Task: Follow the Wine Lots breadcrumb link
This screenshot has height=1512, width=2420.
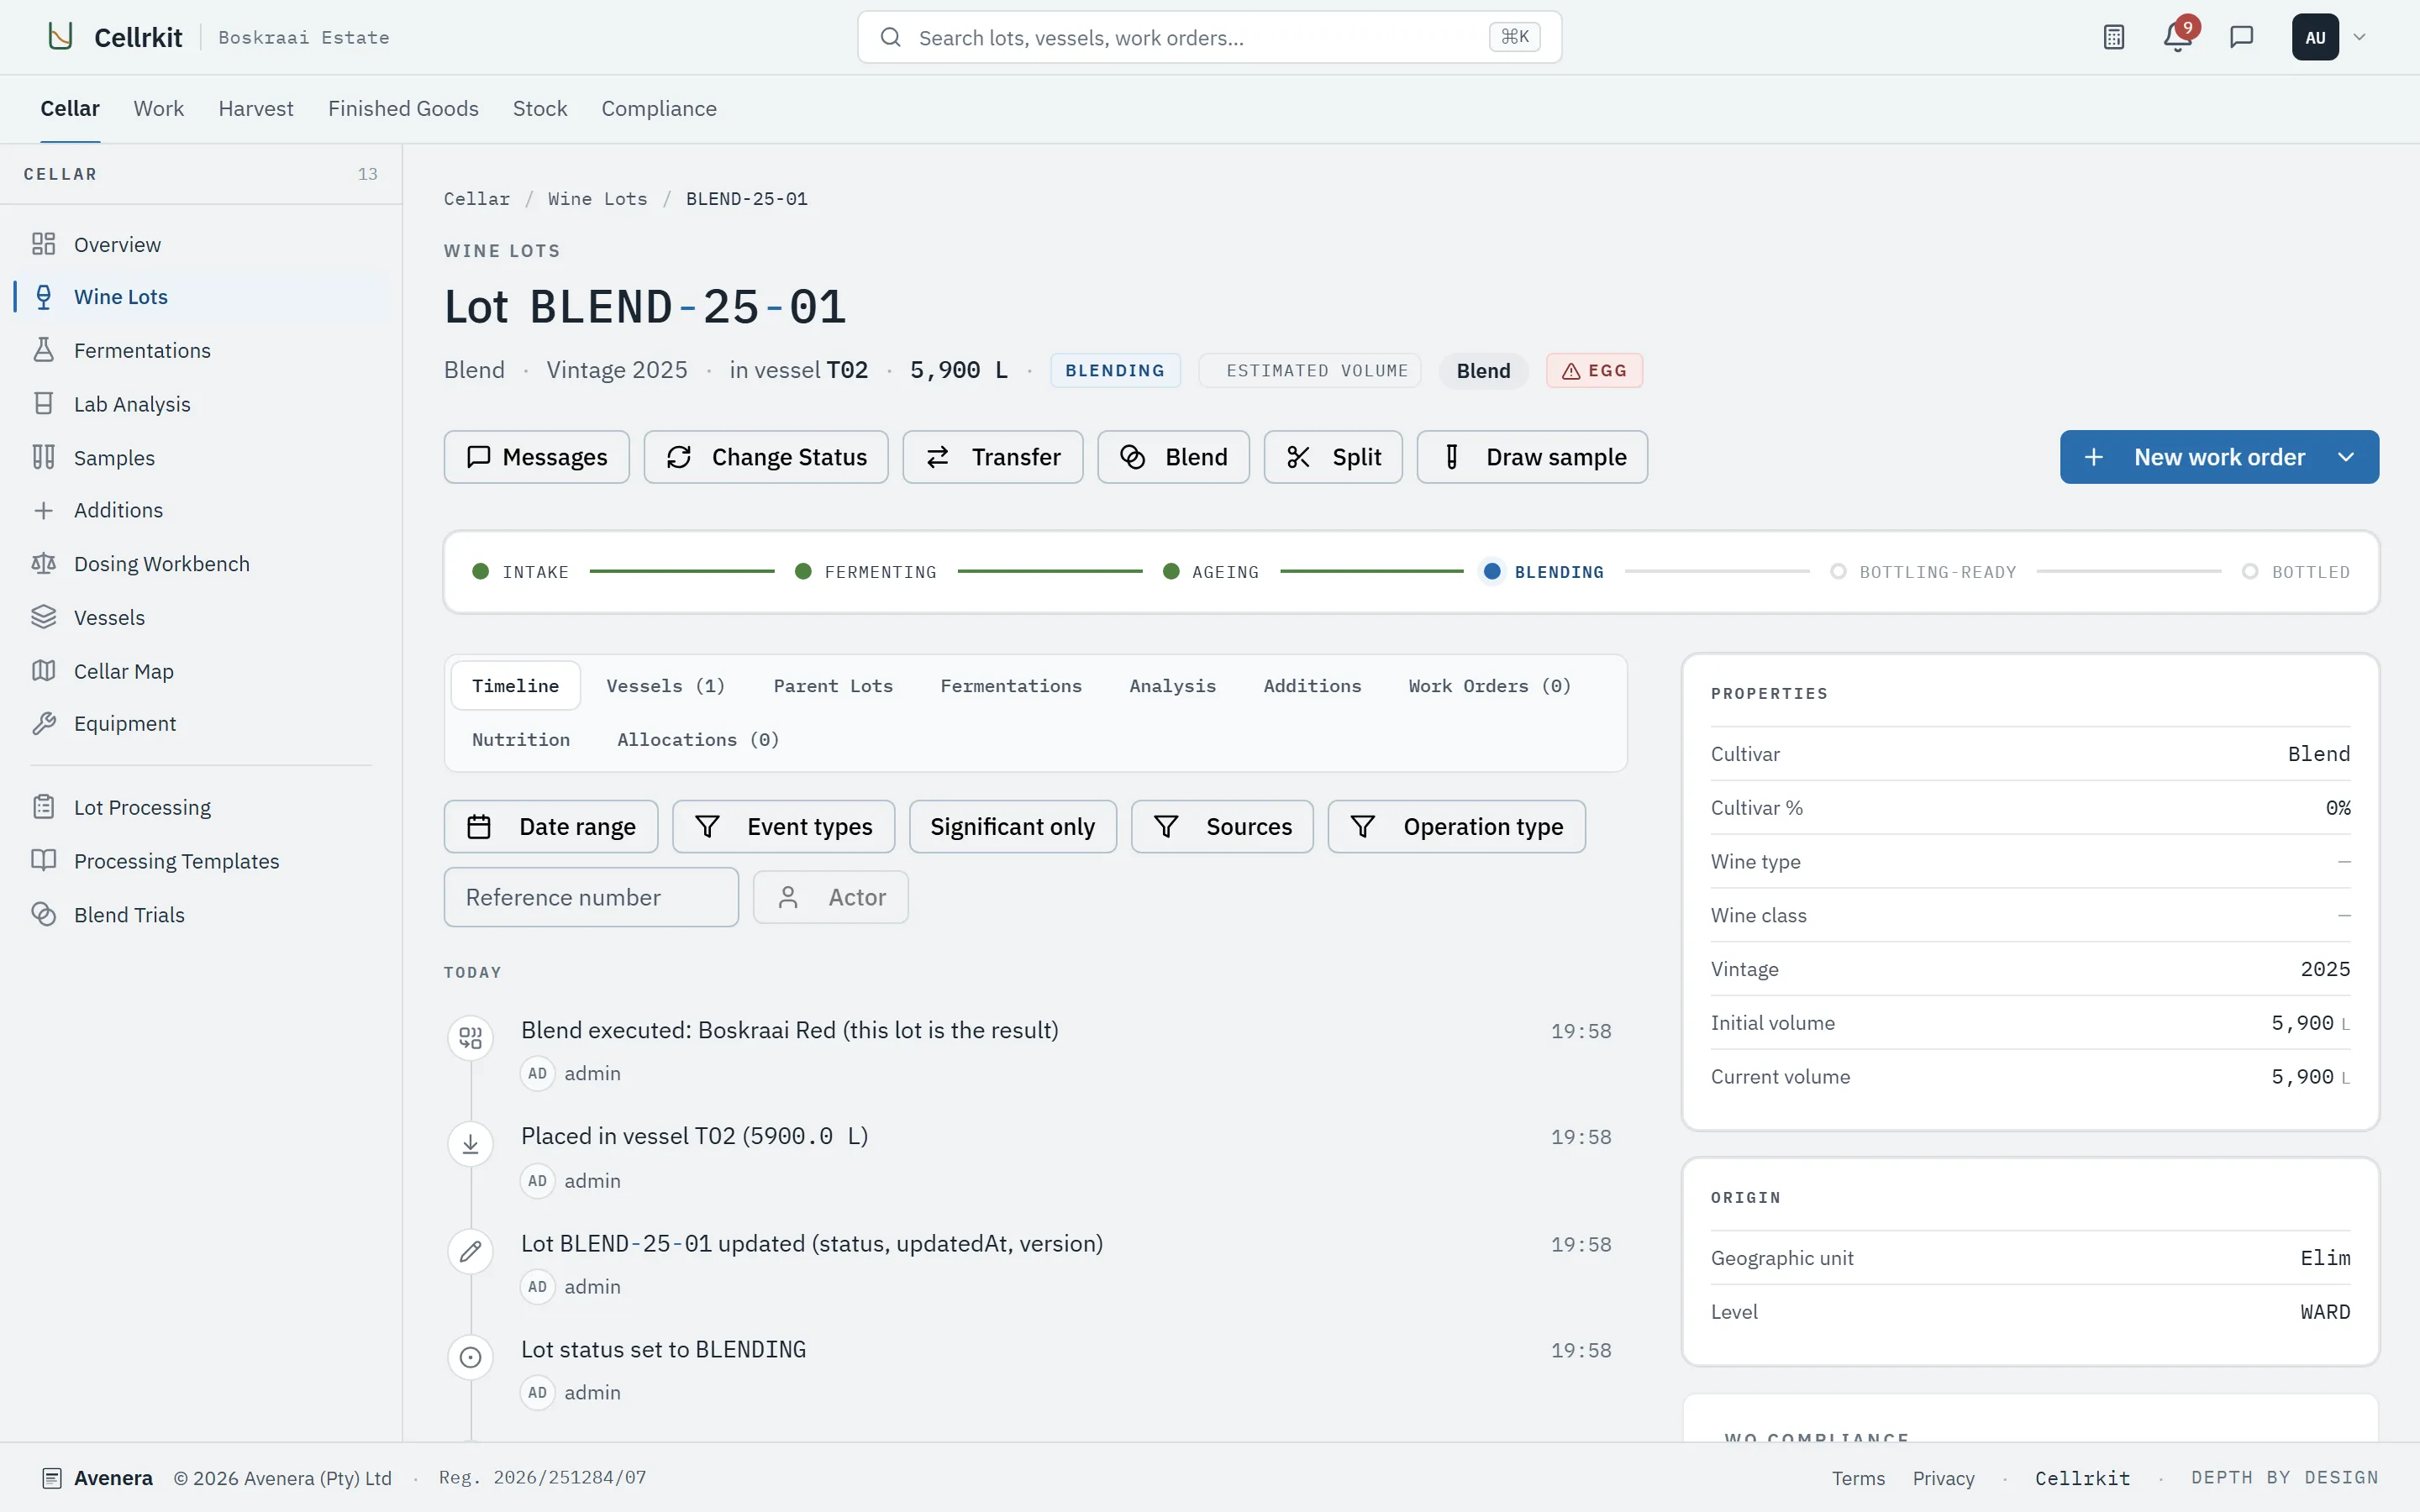Action: (x=597, y=199)
